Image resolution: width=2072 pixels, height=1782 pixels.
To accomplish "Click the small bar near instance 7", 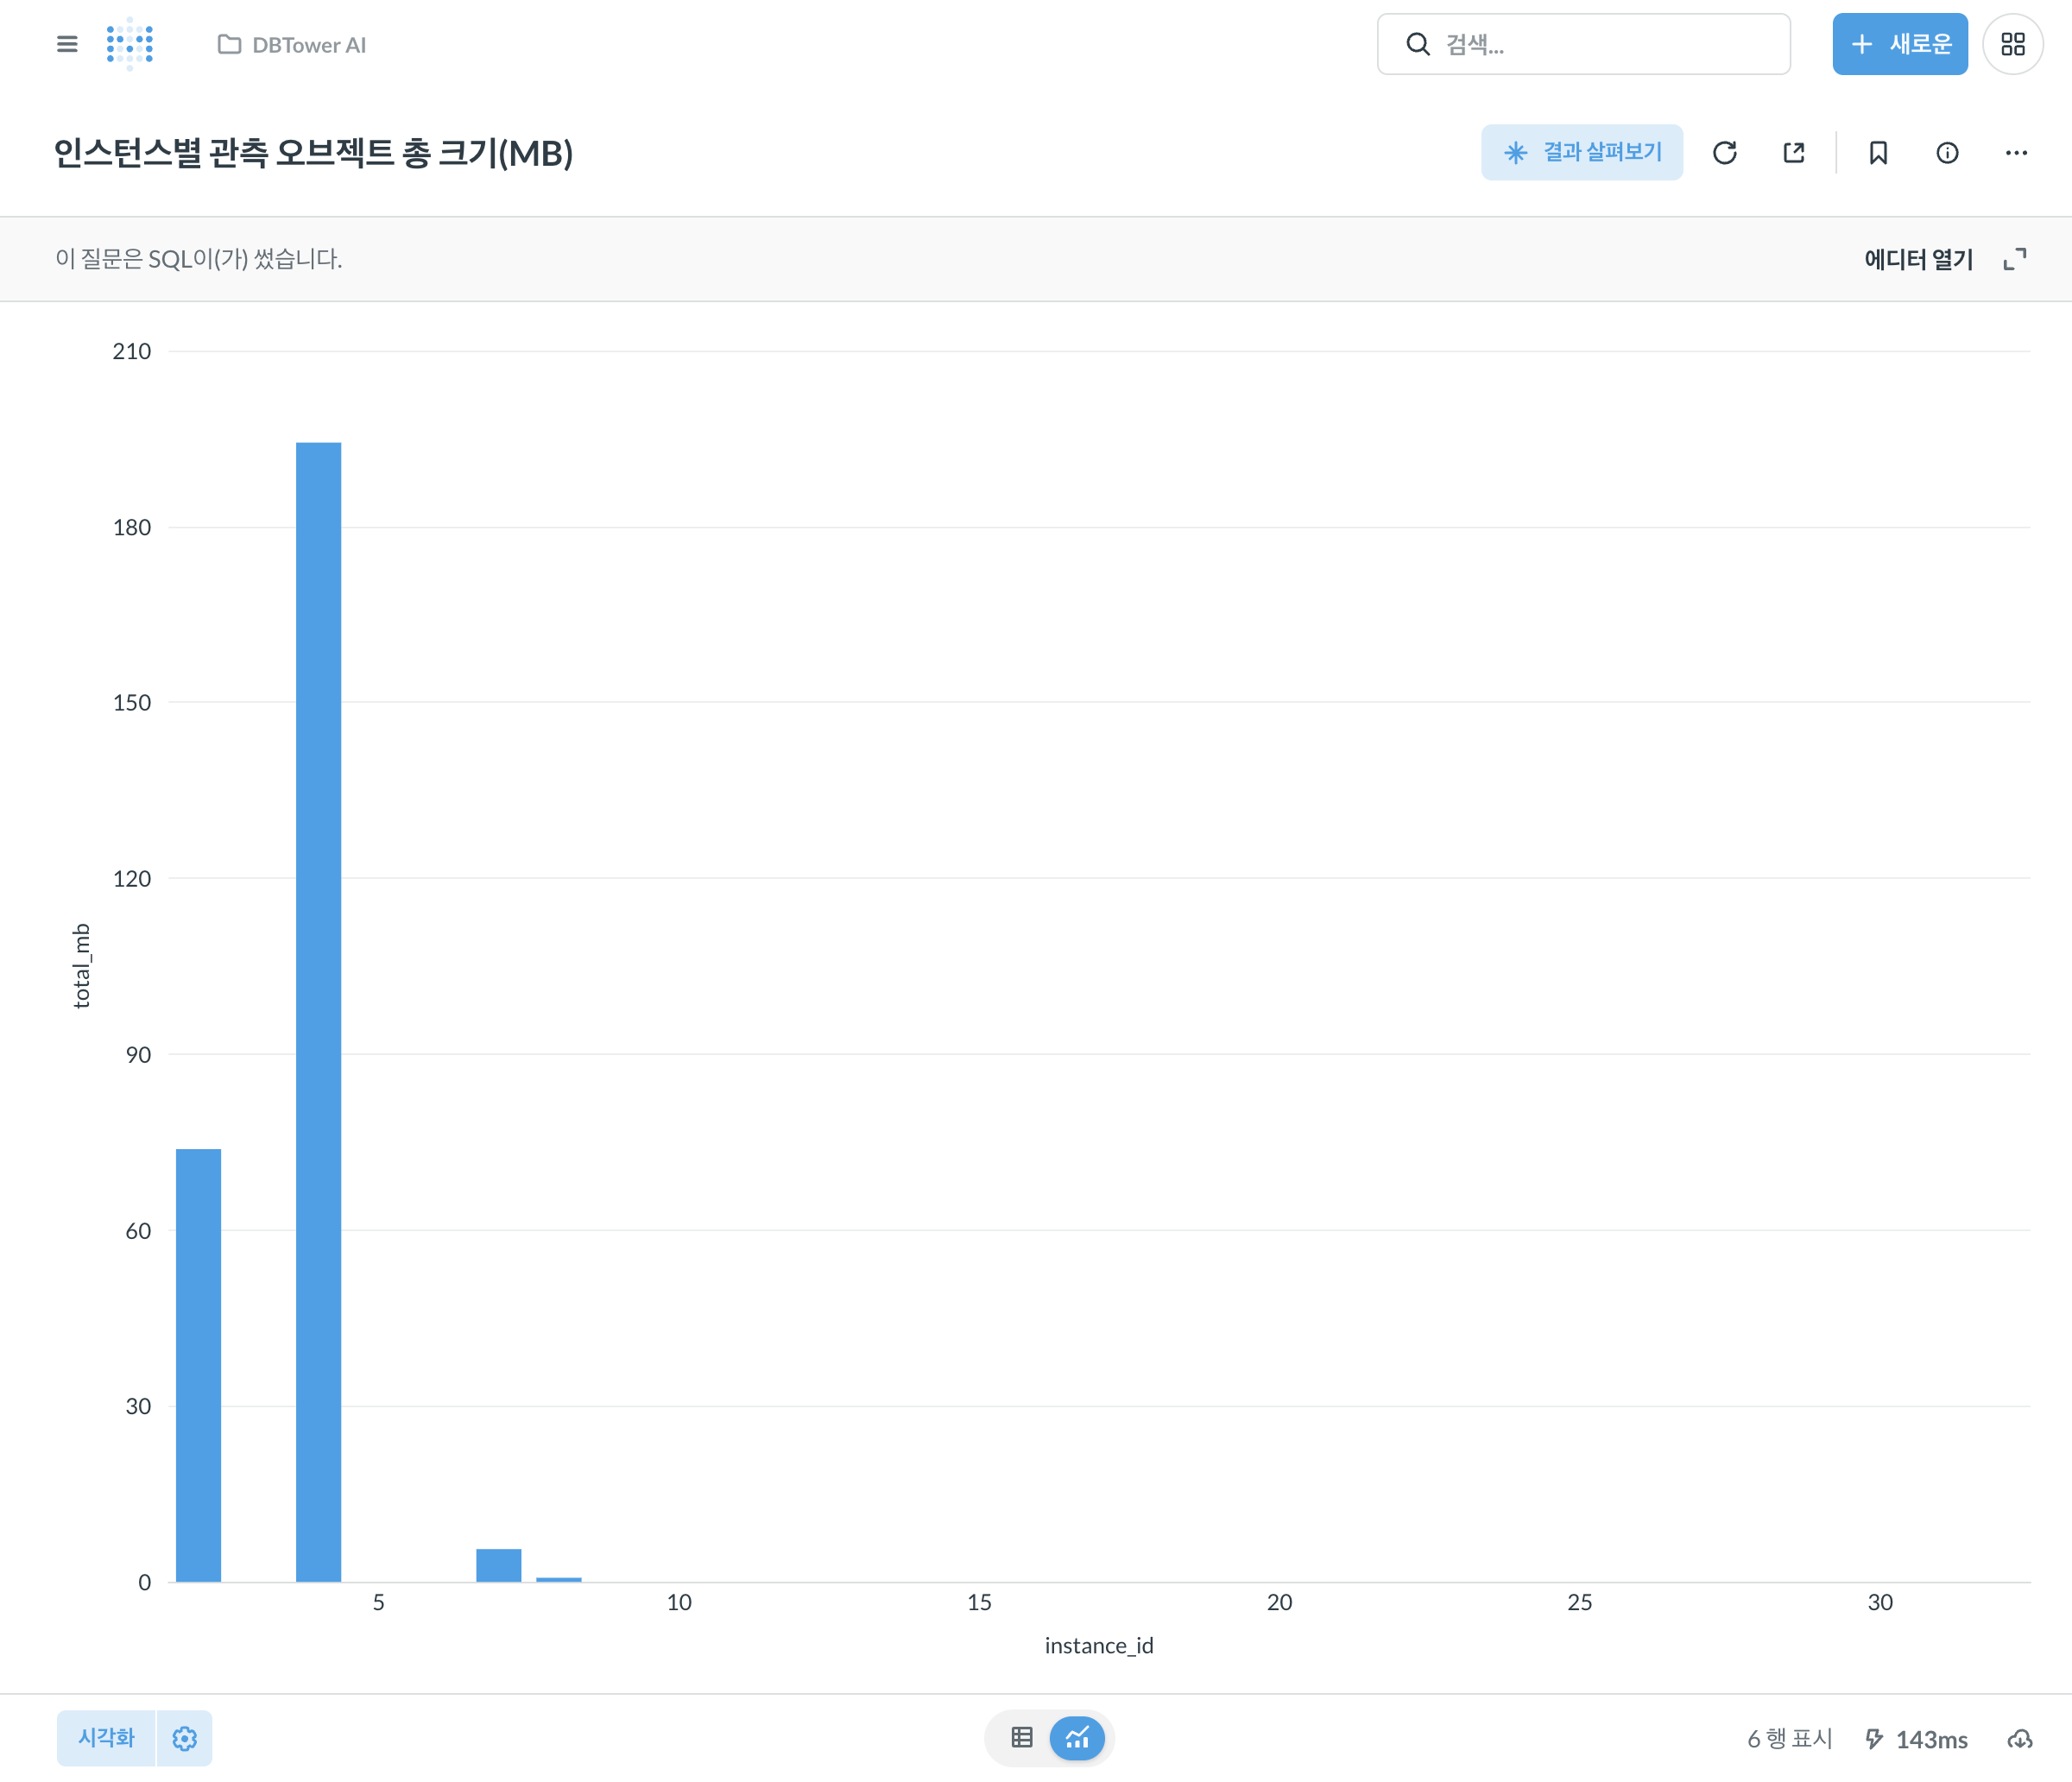I will [498, 1564].
